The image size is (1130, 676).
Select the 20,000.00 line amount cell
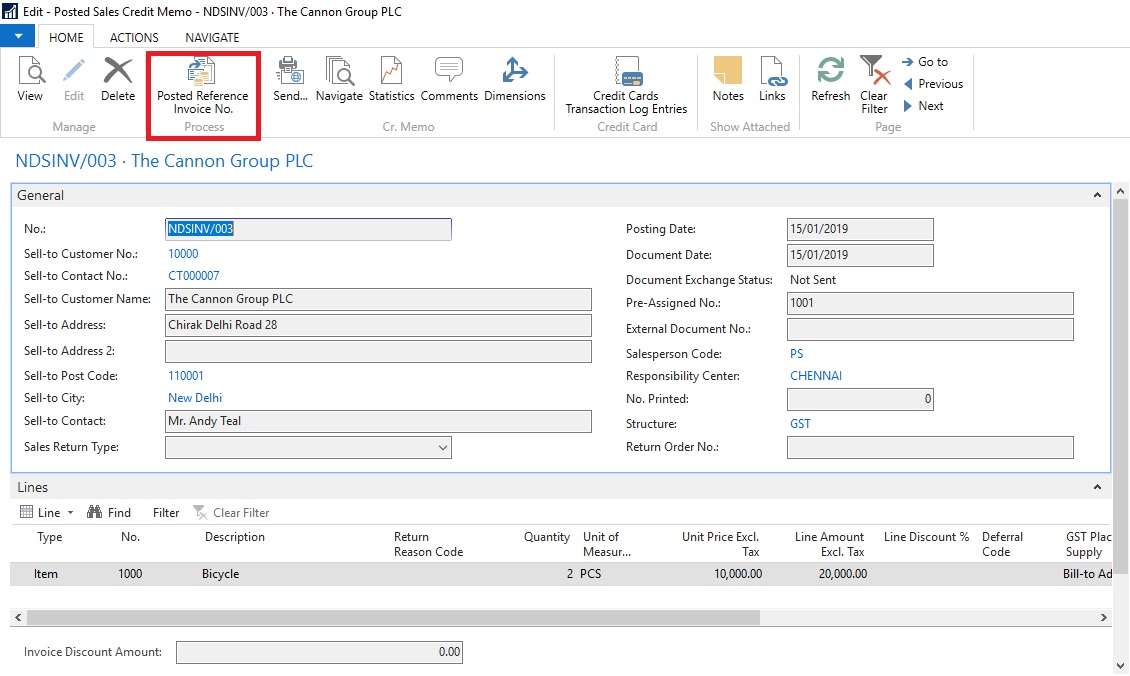(842, 574)
